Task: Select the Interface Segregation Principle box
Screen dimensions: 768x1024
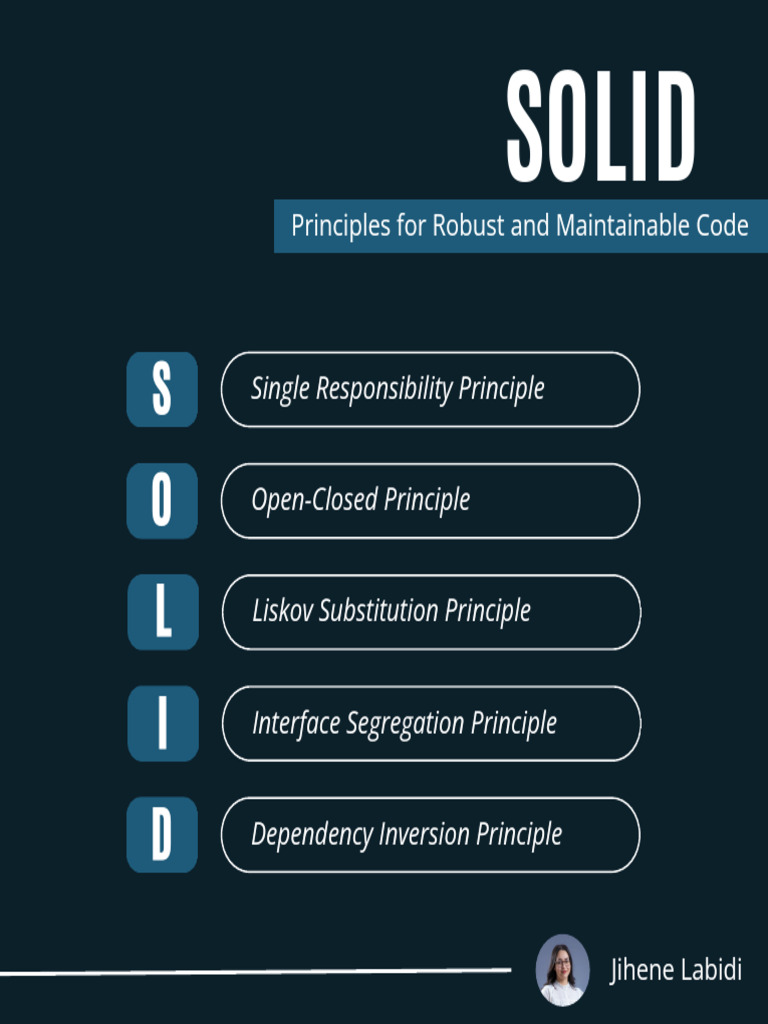Action: click(x=430, y=723)
